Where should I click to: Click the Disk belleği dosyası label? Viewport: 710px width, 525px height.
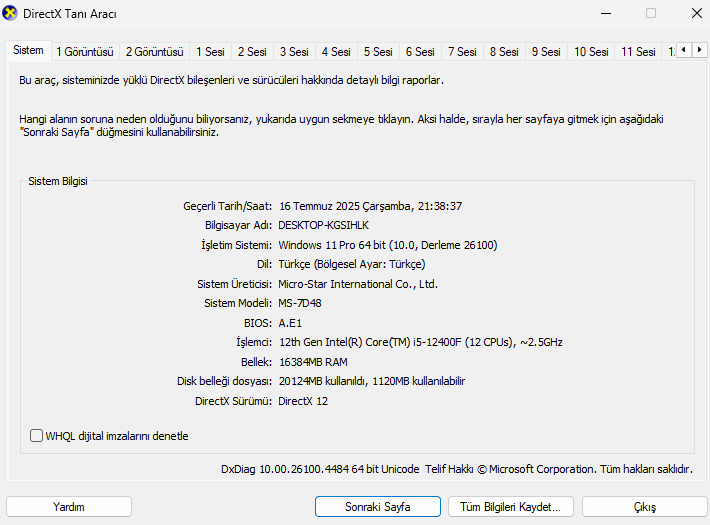pos(225,381)
